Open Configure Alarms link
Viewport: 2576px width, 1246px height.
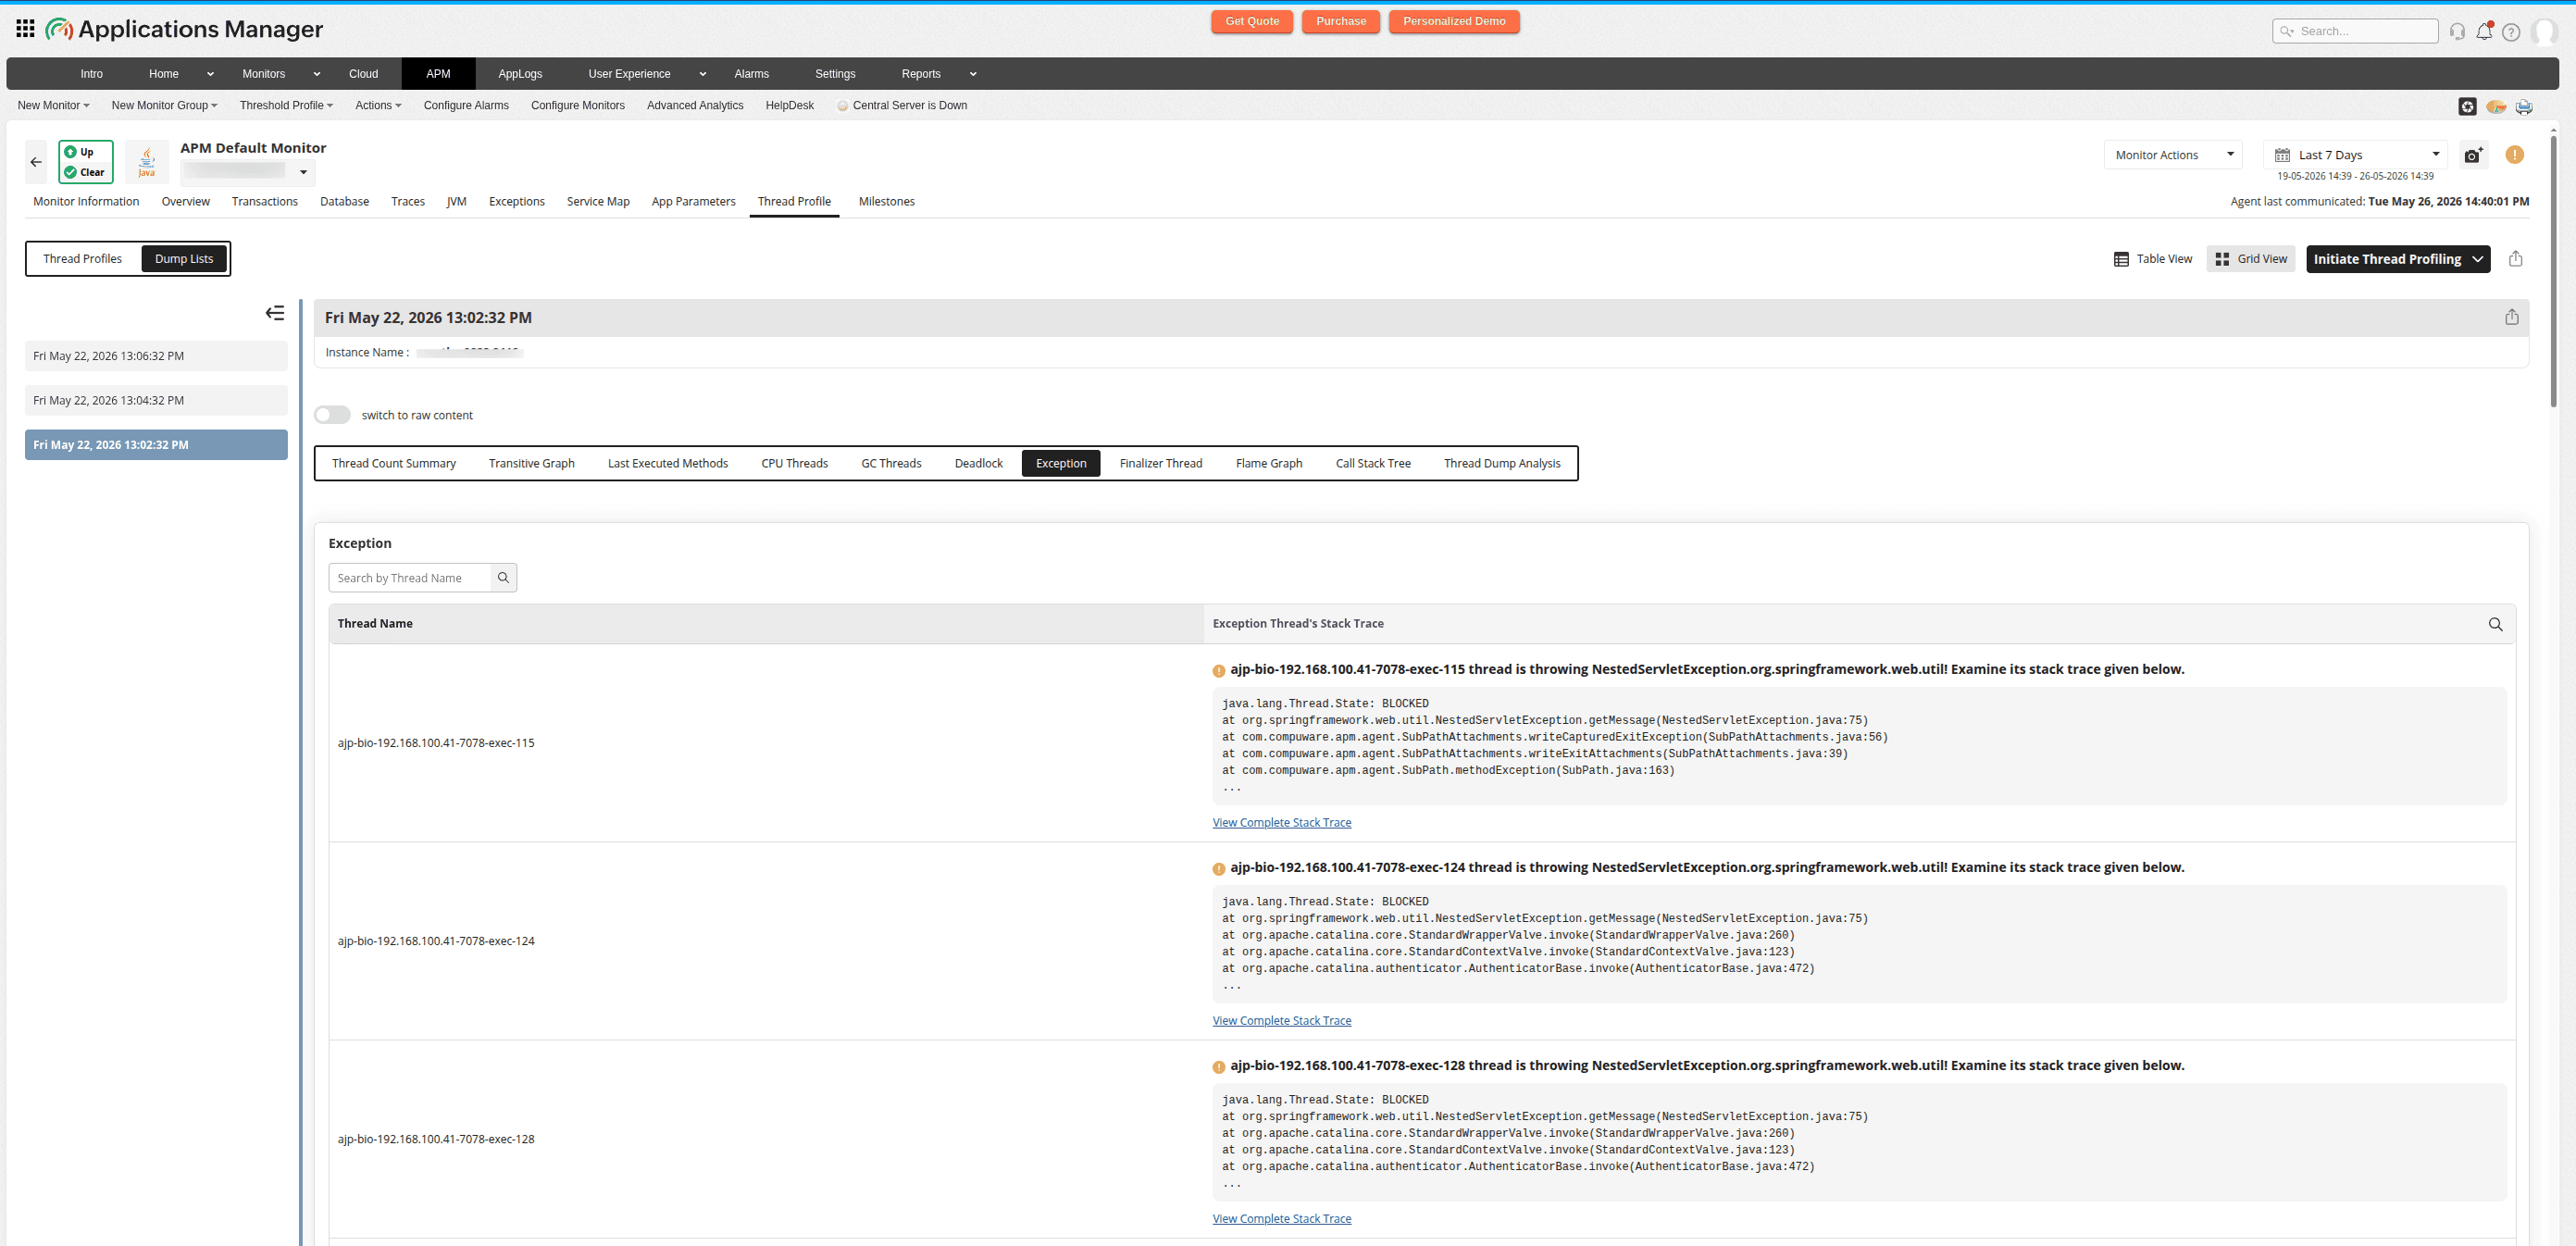(466, 105)
